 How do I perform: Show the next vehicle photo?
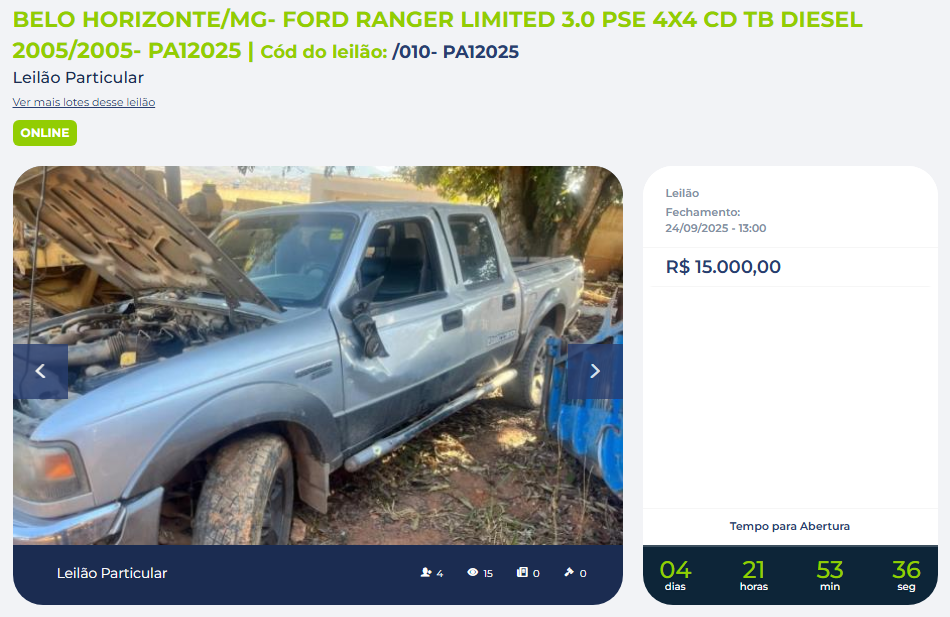[595, 371]
